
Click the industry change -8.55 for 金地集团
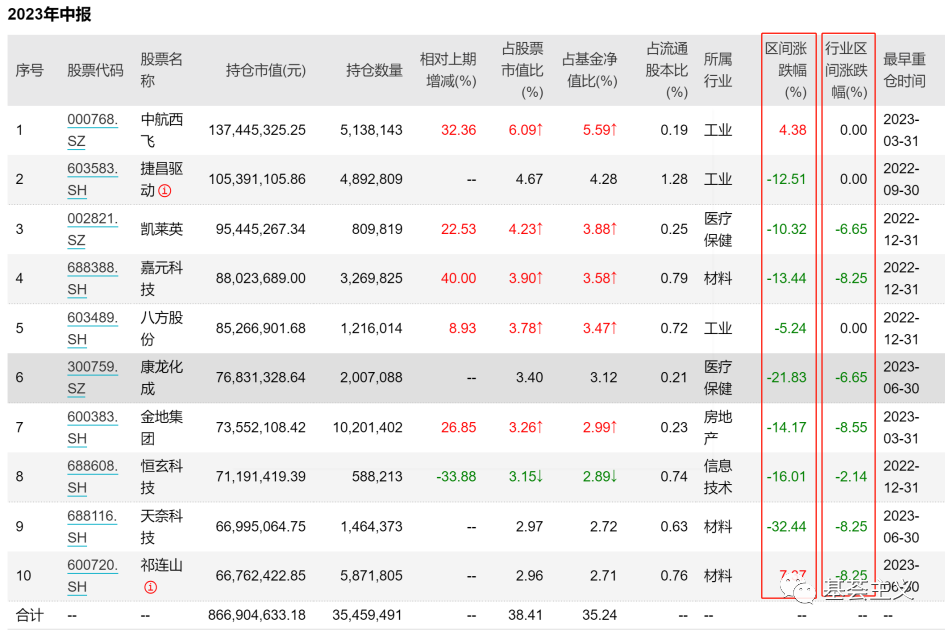coord(852,428)
